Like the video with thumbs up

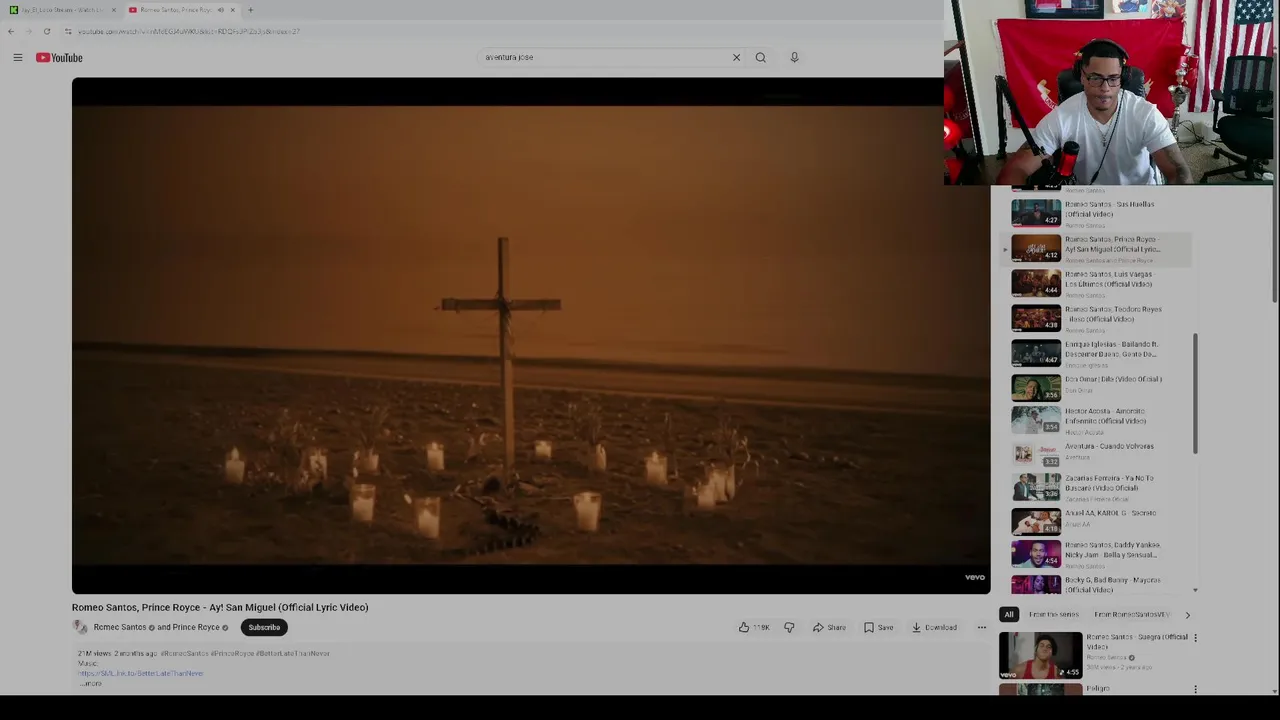coord(754,627)
